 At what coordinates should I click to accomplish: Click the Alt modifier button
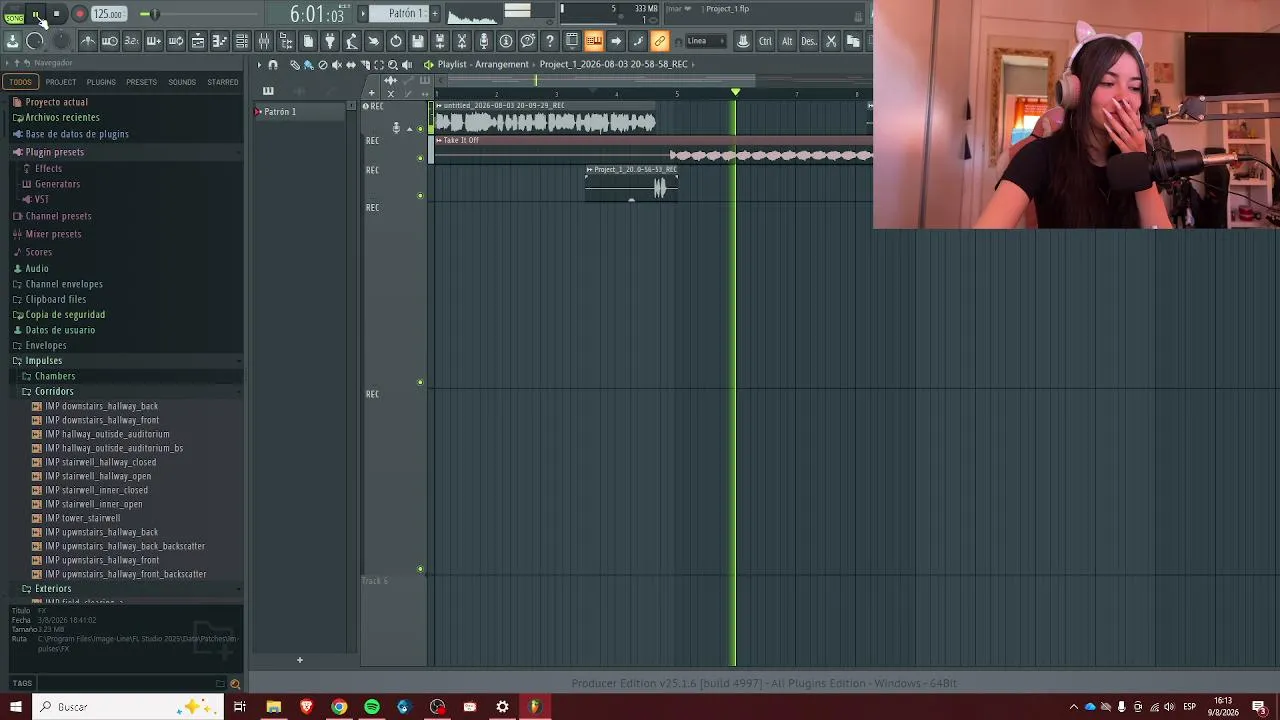coord(787,41)
